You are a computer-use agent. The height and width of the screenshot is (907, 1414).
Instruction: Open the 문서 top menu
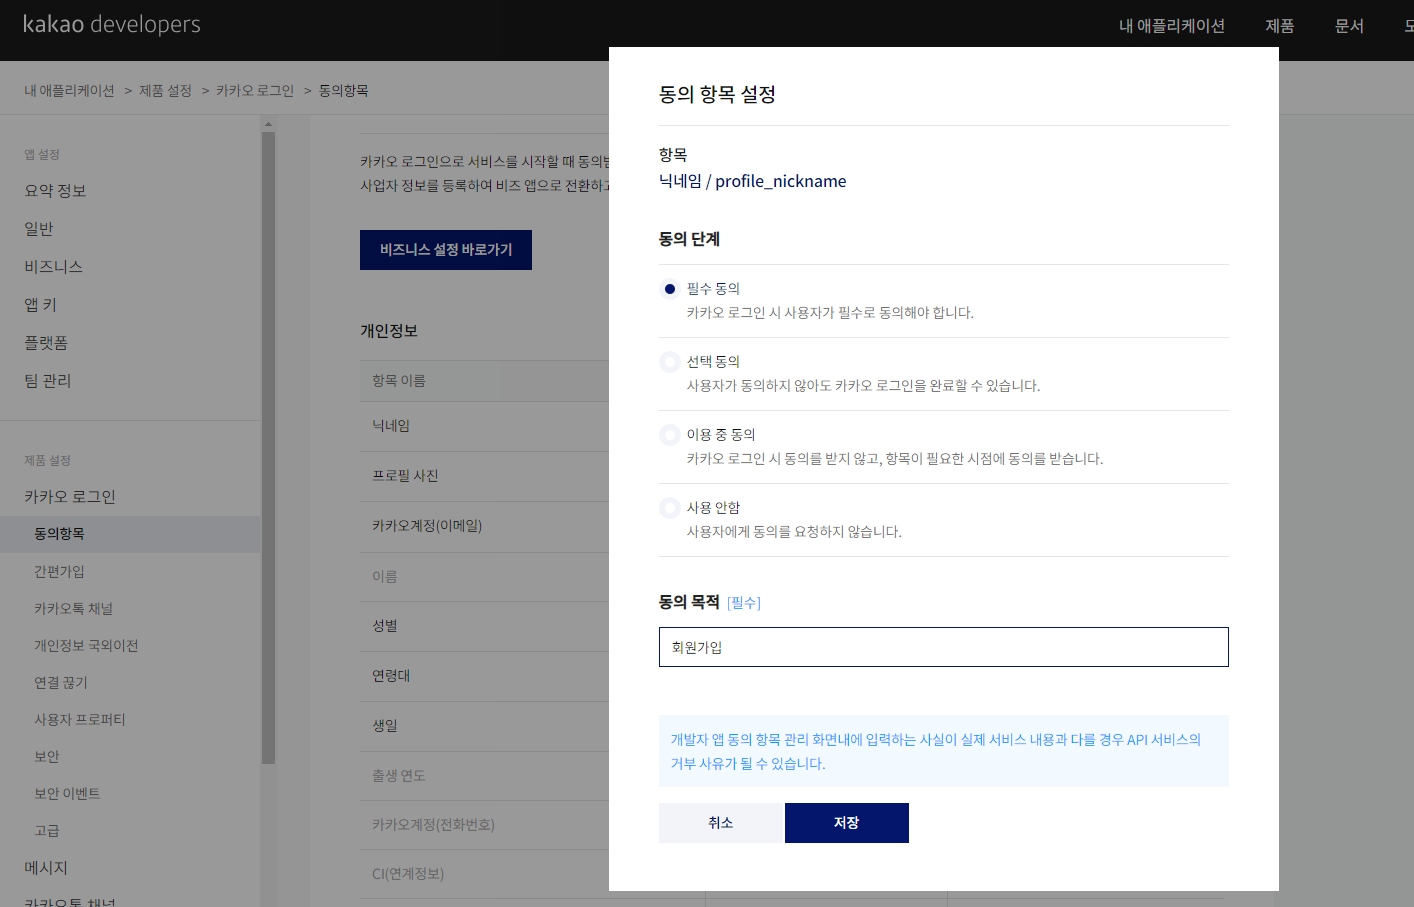[x=1349, y=26]
